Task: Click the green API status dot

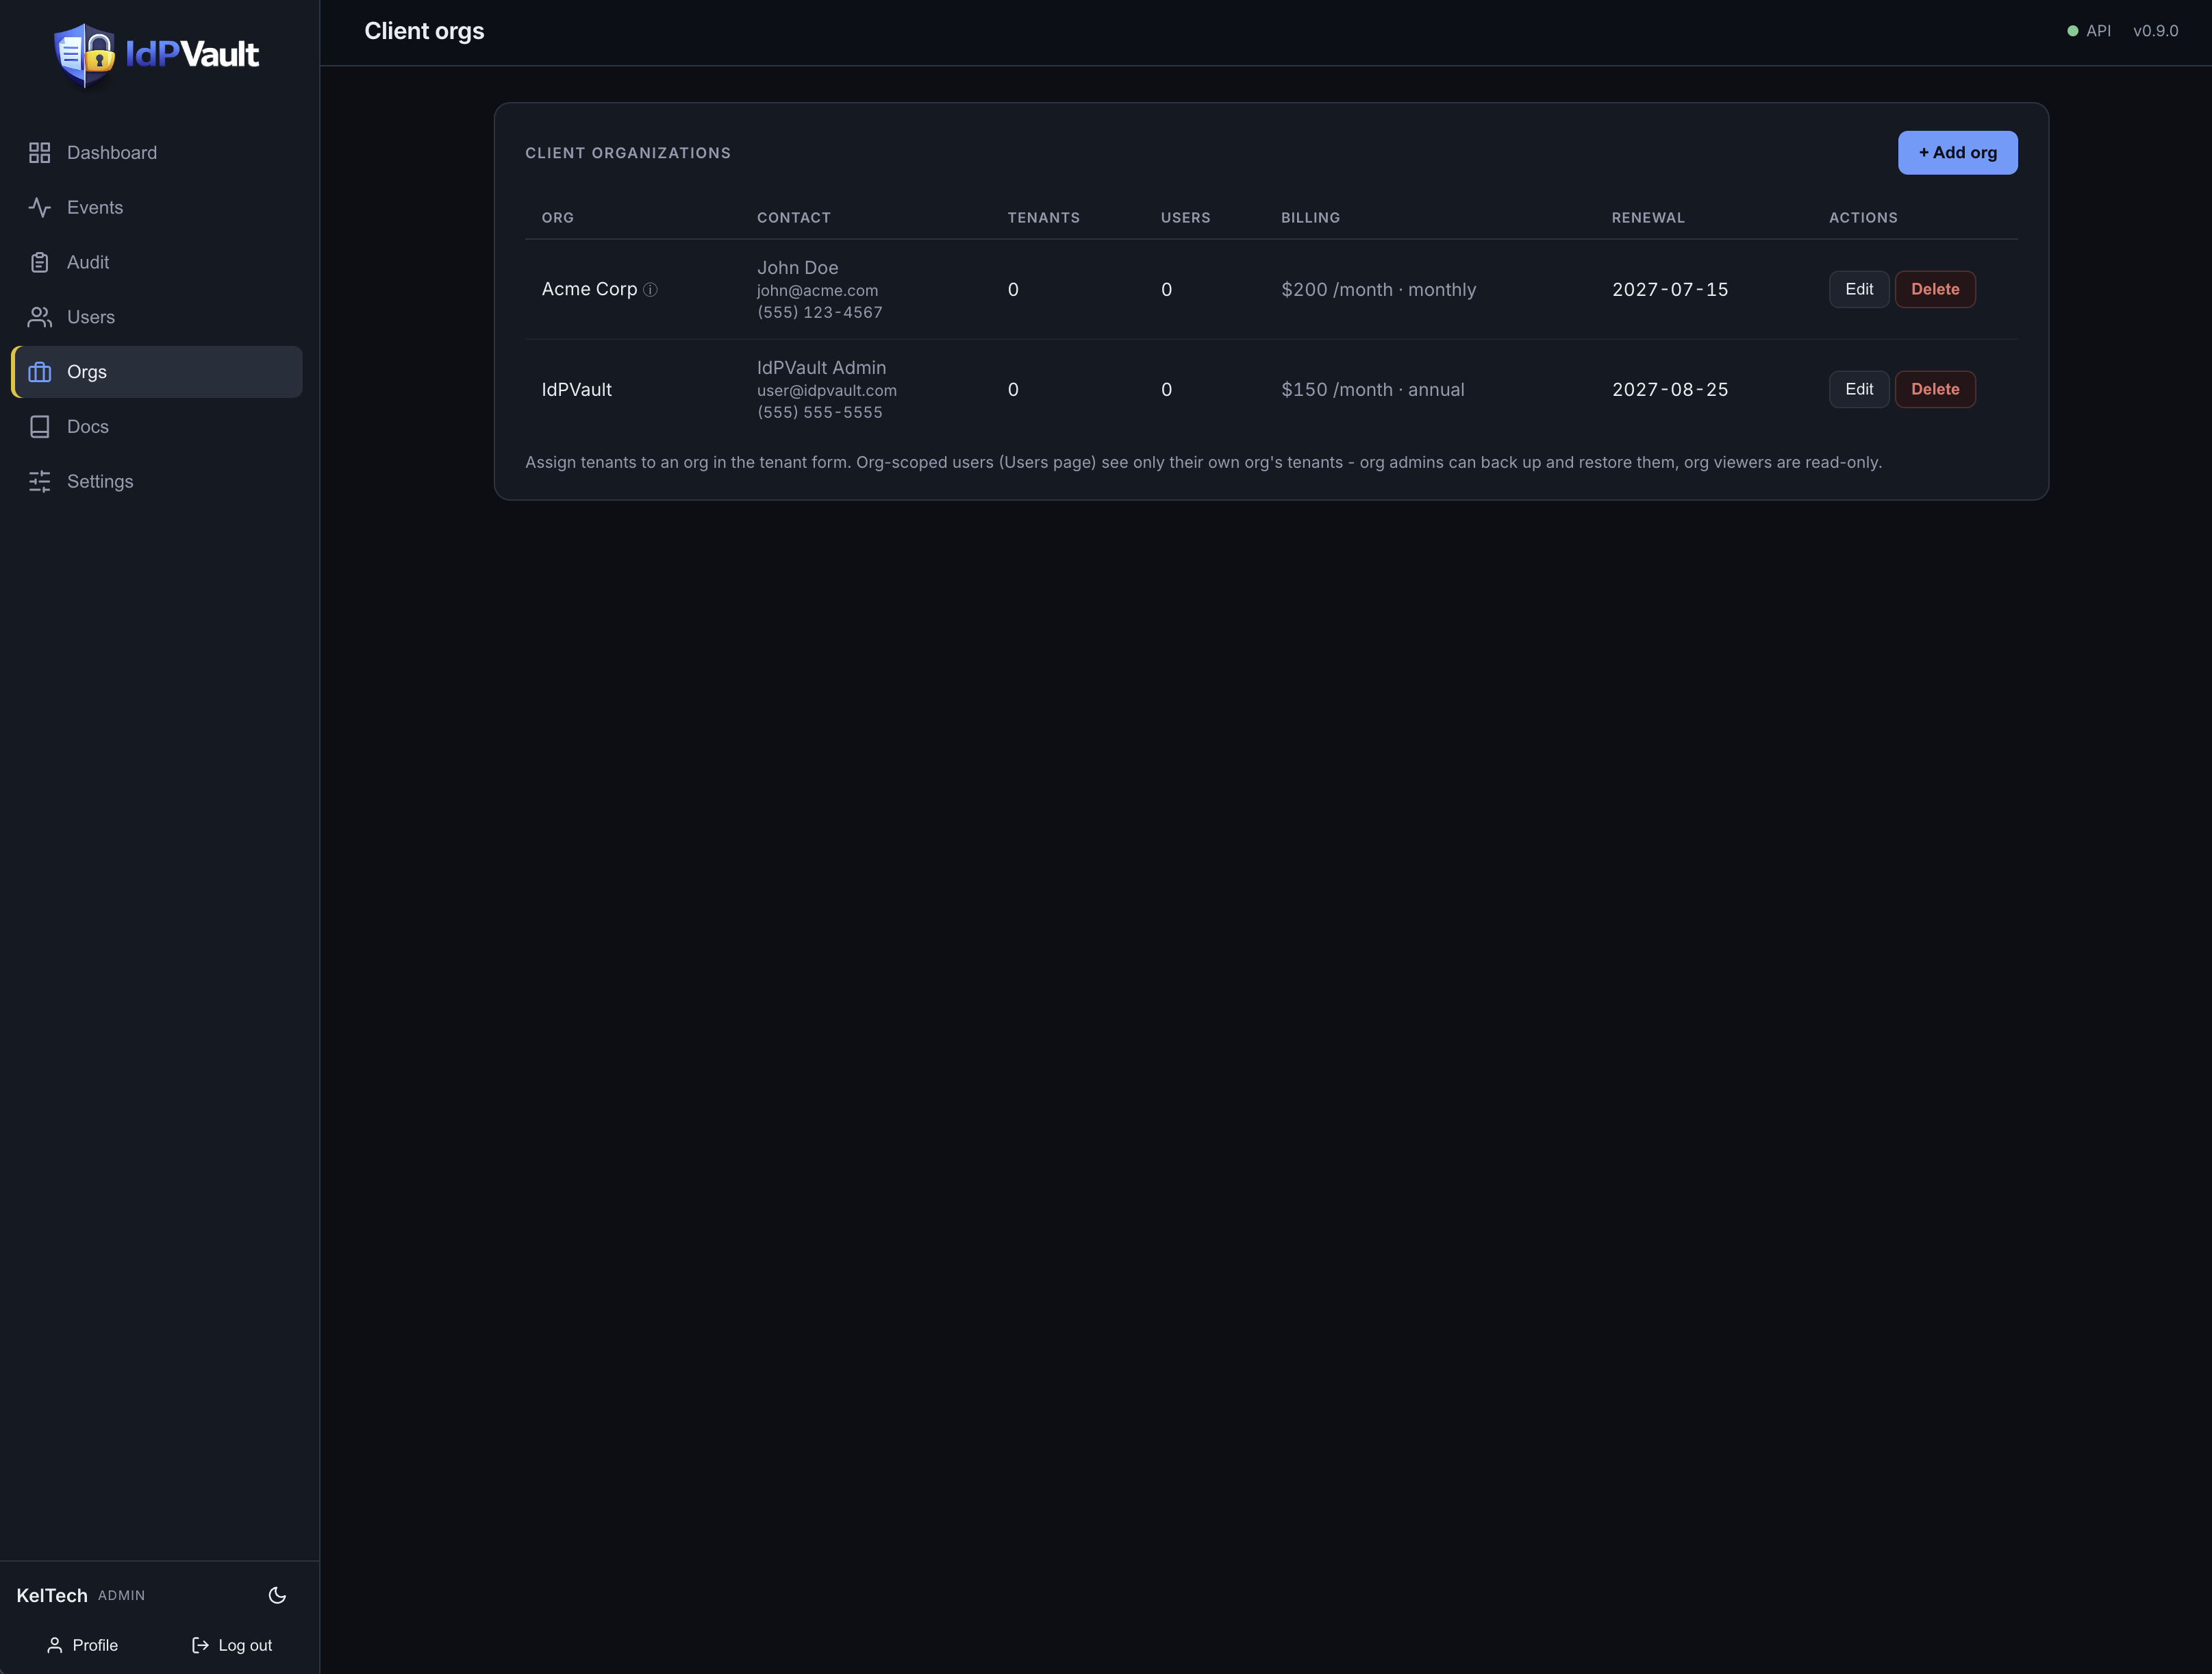Action: pos(2072,31)
